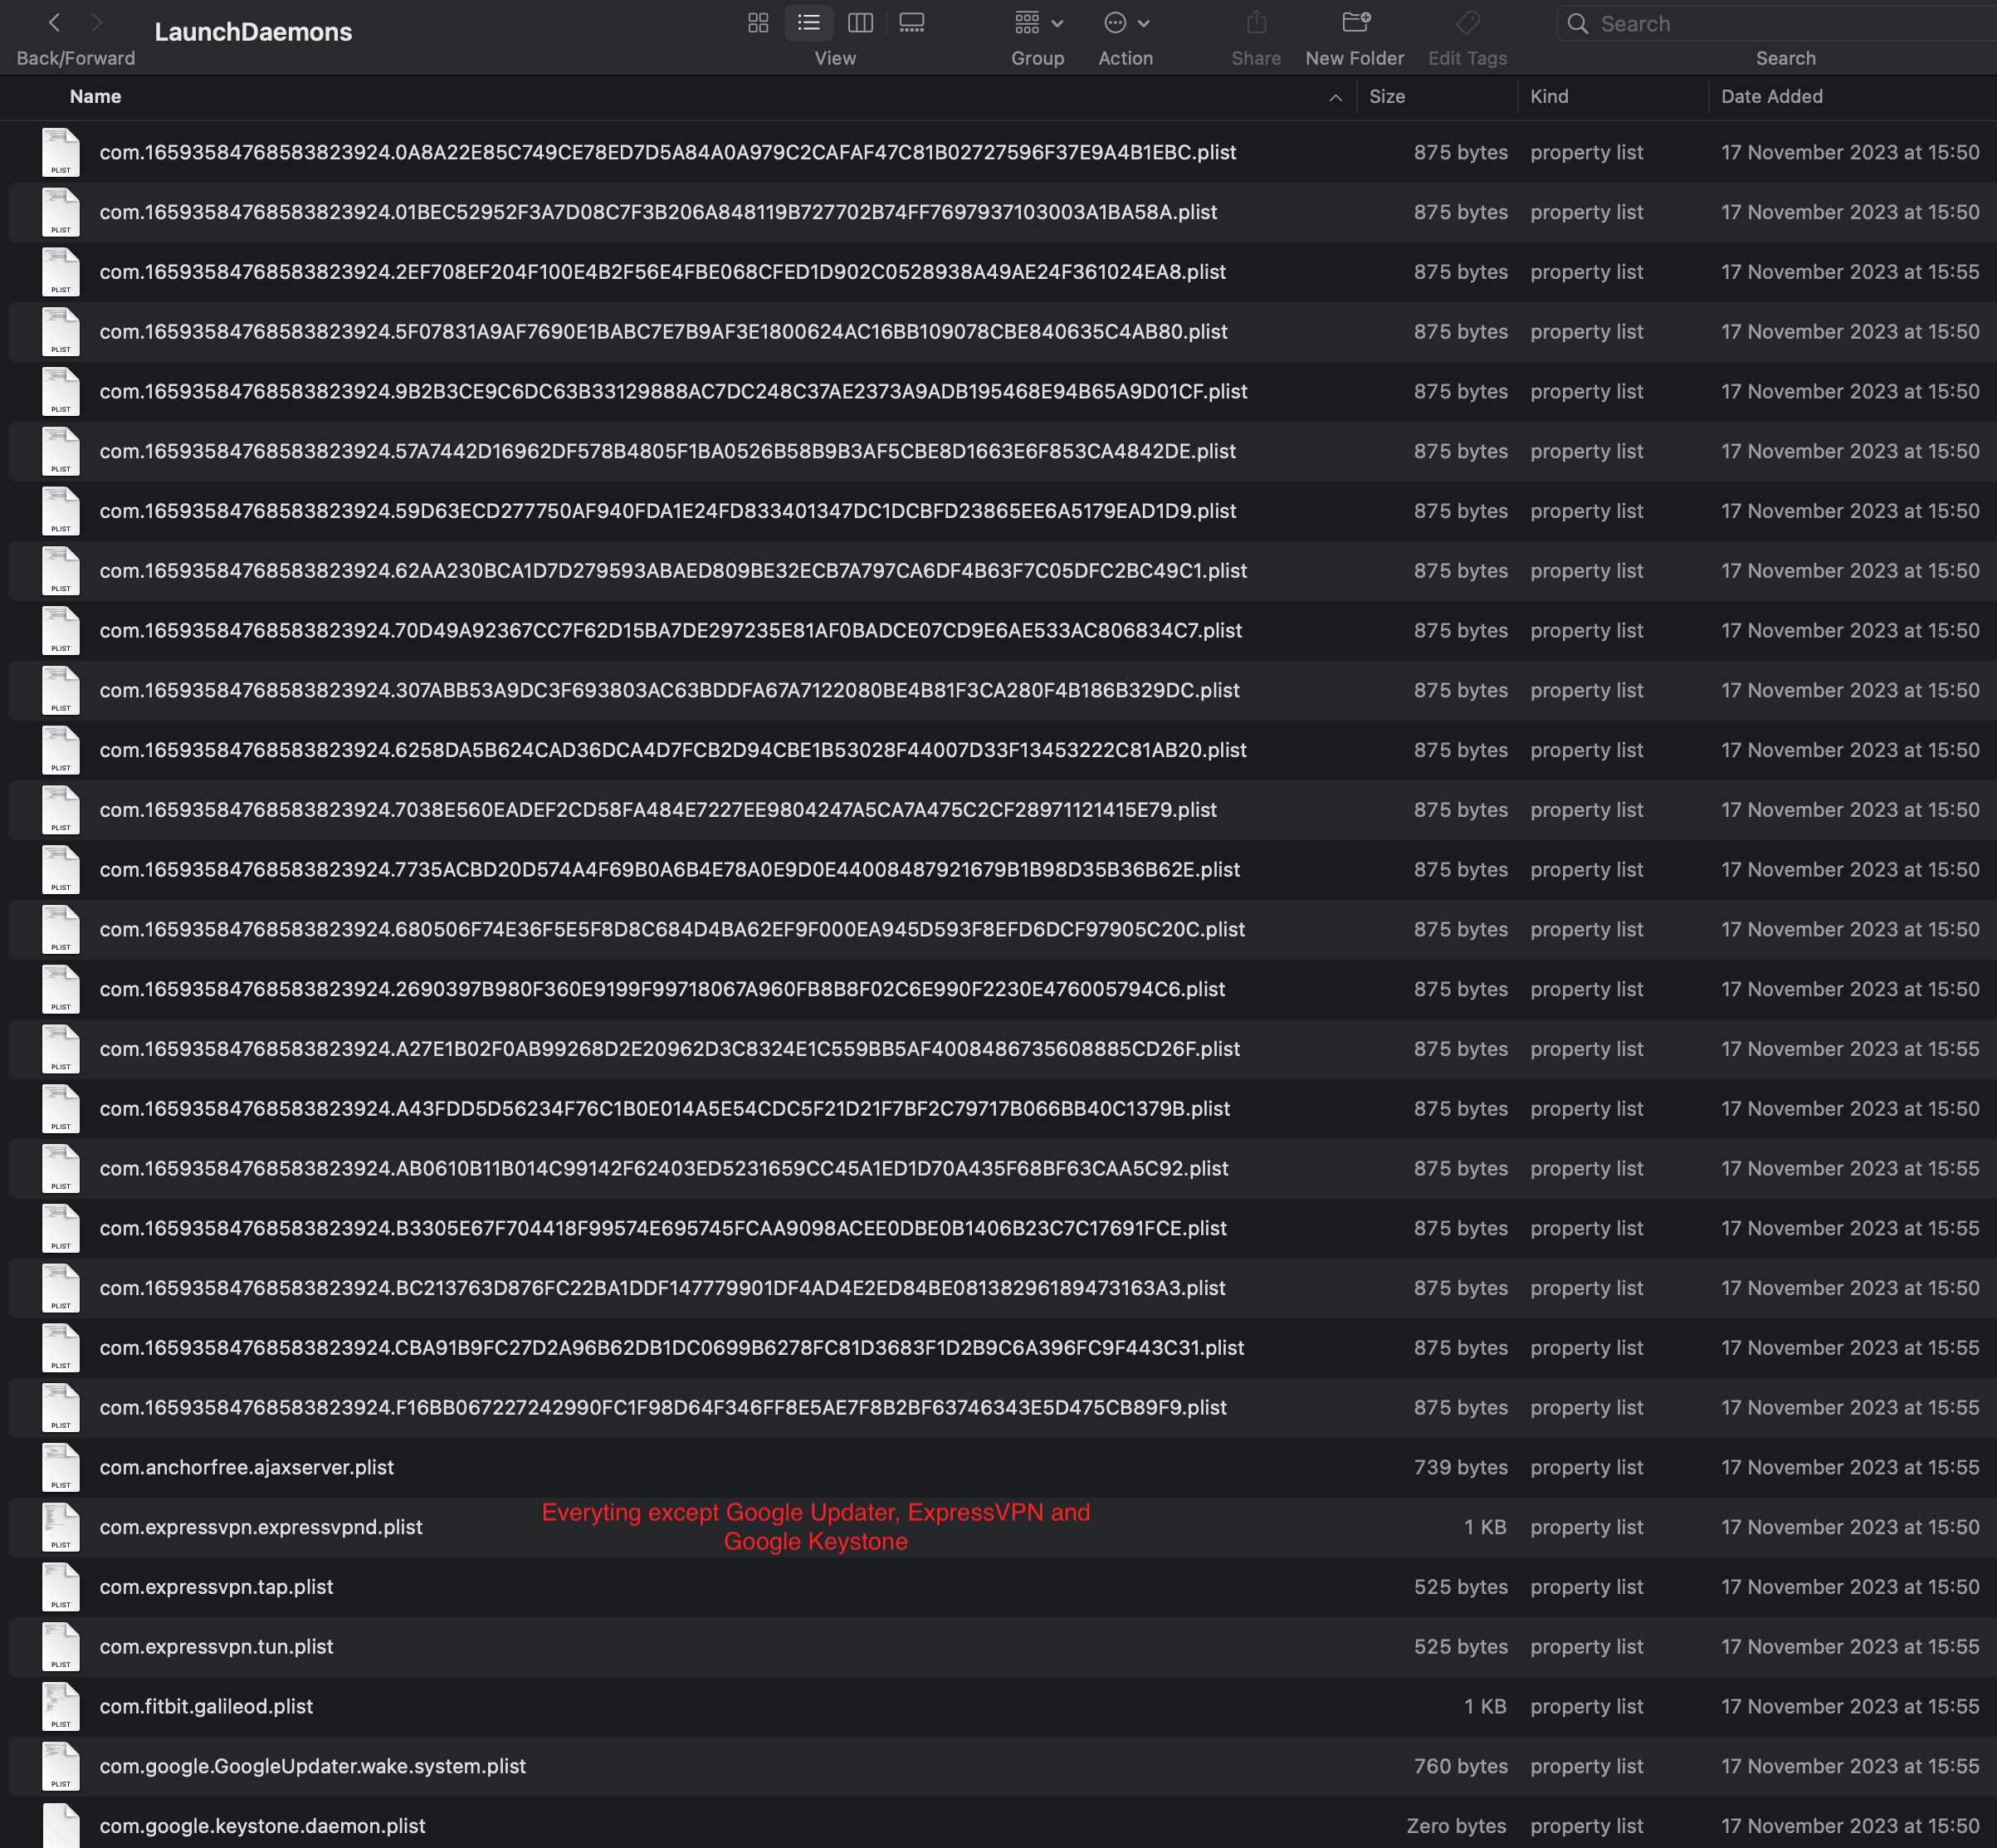Sort by the Size column header

[x=1387, y=97]
